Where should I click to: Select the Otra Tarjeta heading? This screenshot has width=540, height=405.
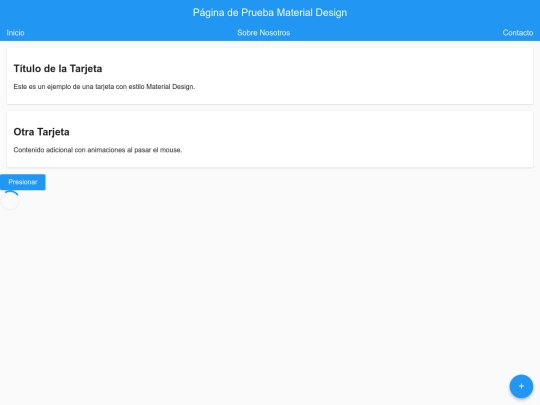pyautogui.click(x=41, y=132)
